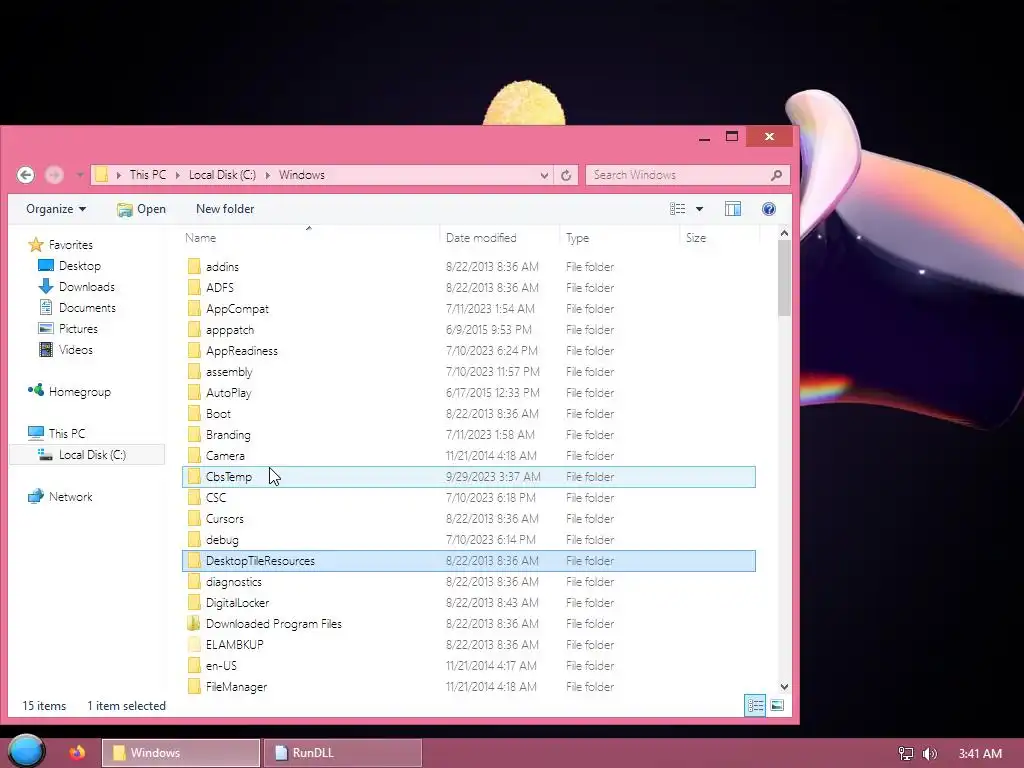Select the Boot folder icon
The height and width of the screenshot is (768, 1024).
pyautogui.click(x=194, y=413)
